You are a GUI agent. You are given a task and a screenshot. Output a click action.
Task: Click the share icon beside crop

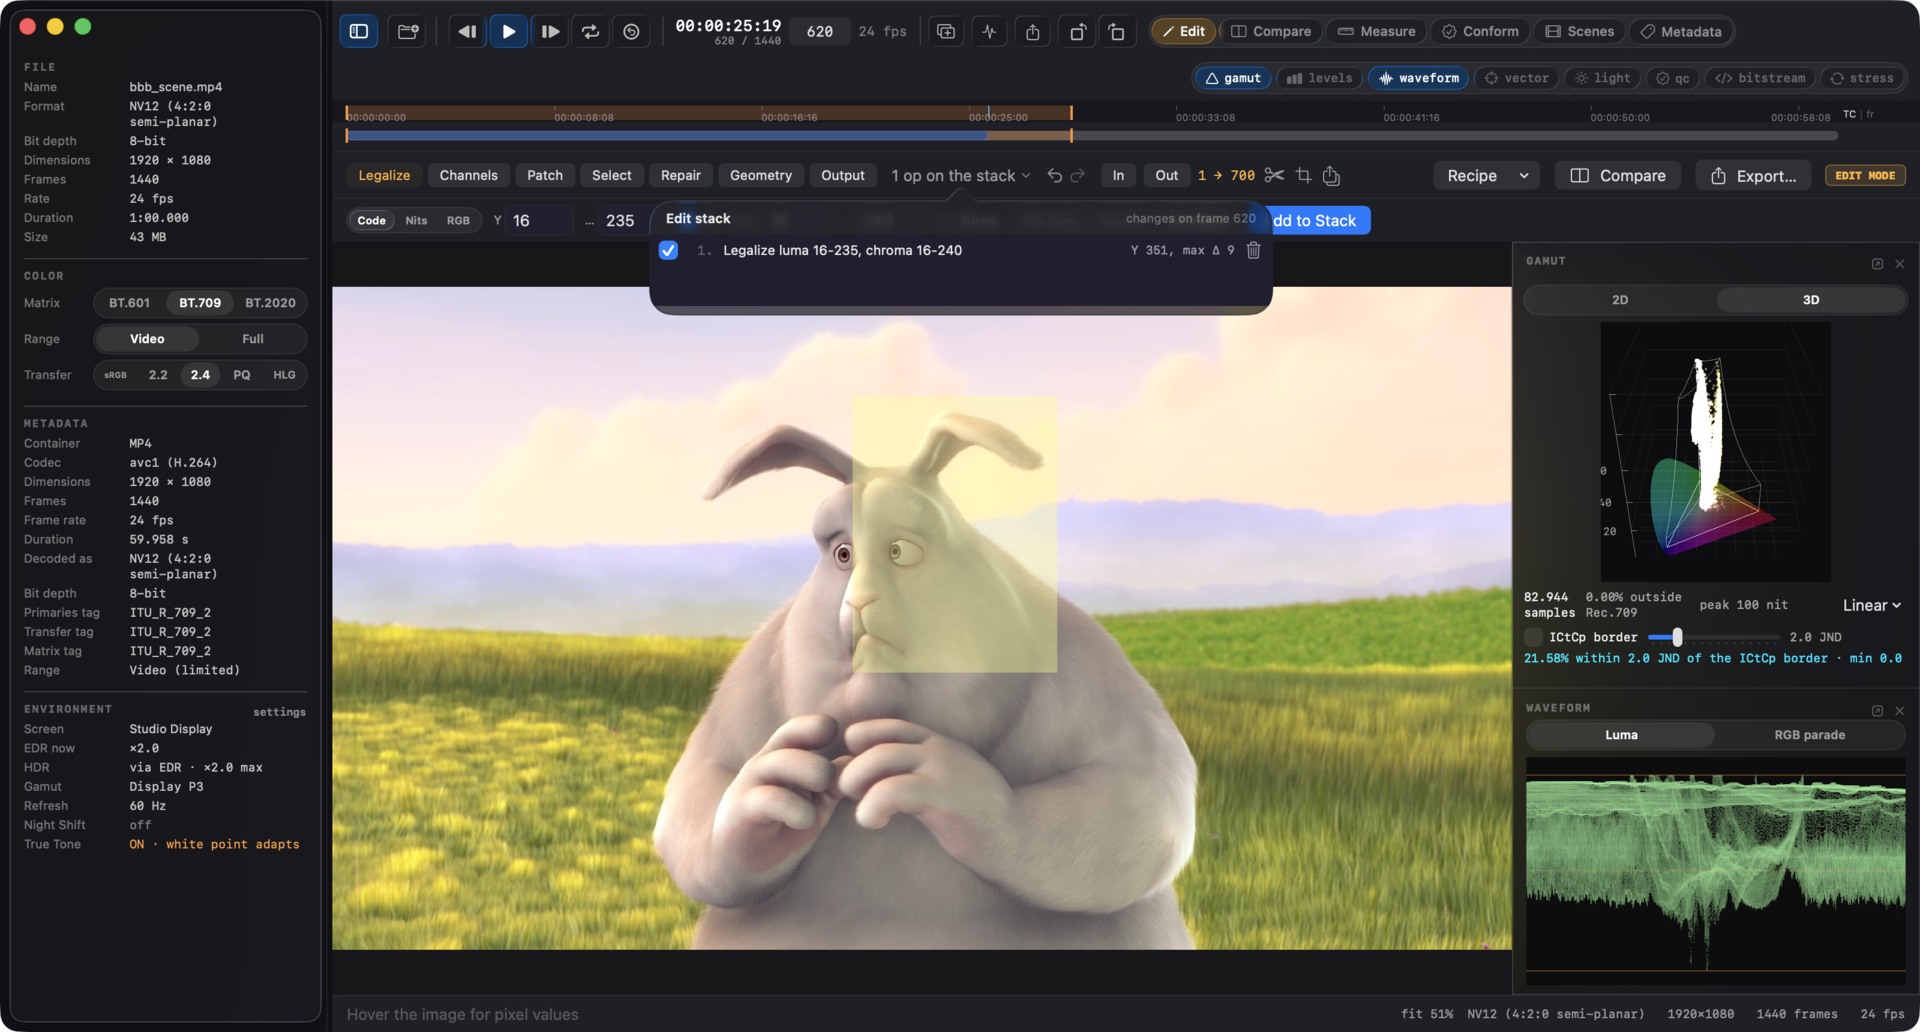point(1331,175)
